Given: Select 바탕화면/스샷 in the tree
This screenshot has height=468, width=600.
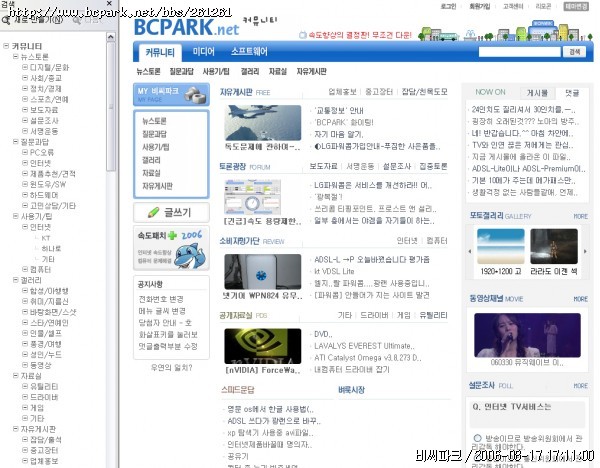Looking at the screenshot, I should (53, 312).
